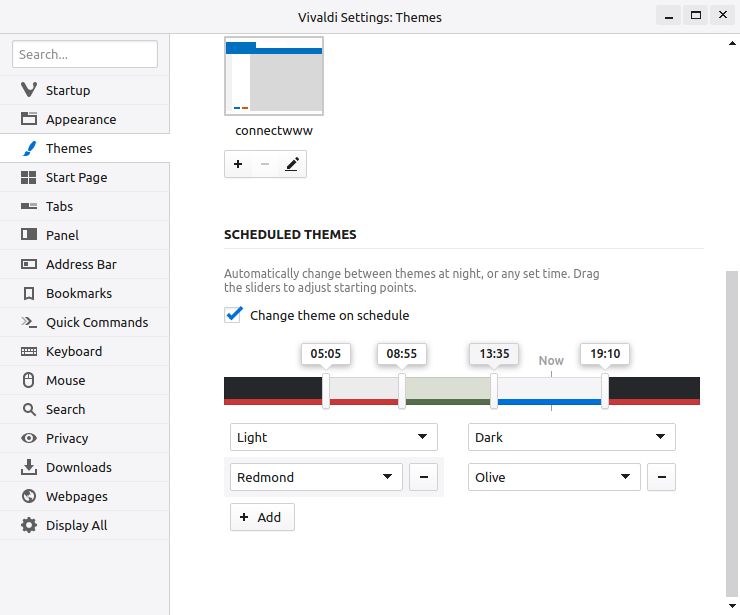The image size is (740, 615).
Task: Open Quick Commands settings
Action: click(84, 322)
